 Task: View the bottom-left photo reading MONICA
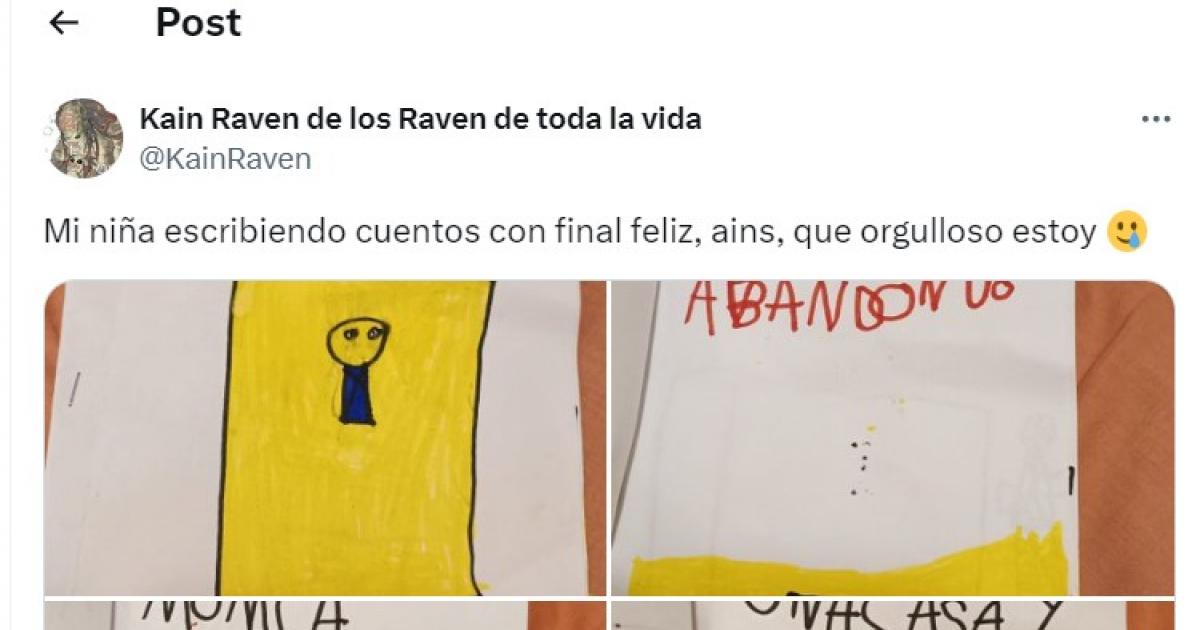[325, 615]
